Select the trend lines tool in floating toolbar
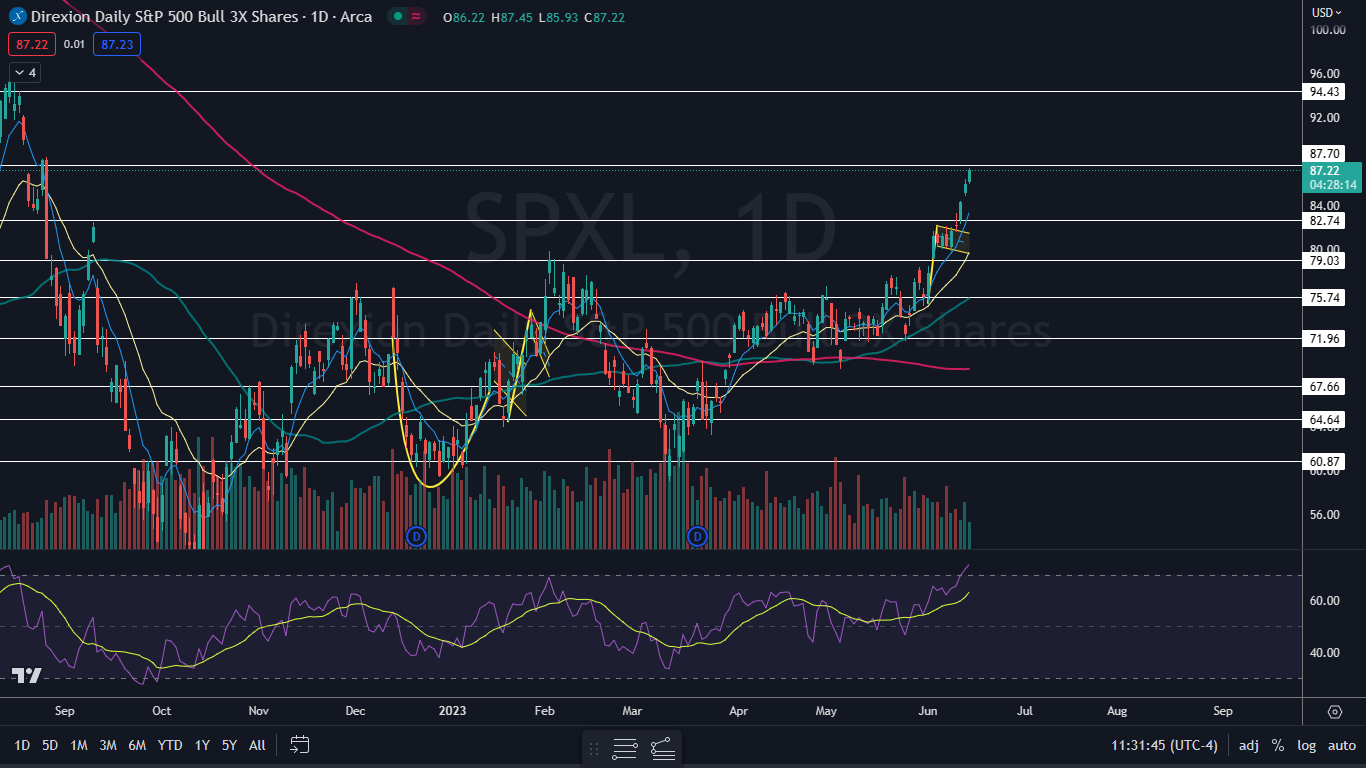1366x768 pixels. point(661,748)
